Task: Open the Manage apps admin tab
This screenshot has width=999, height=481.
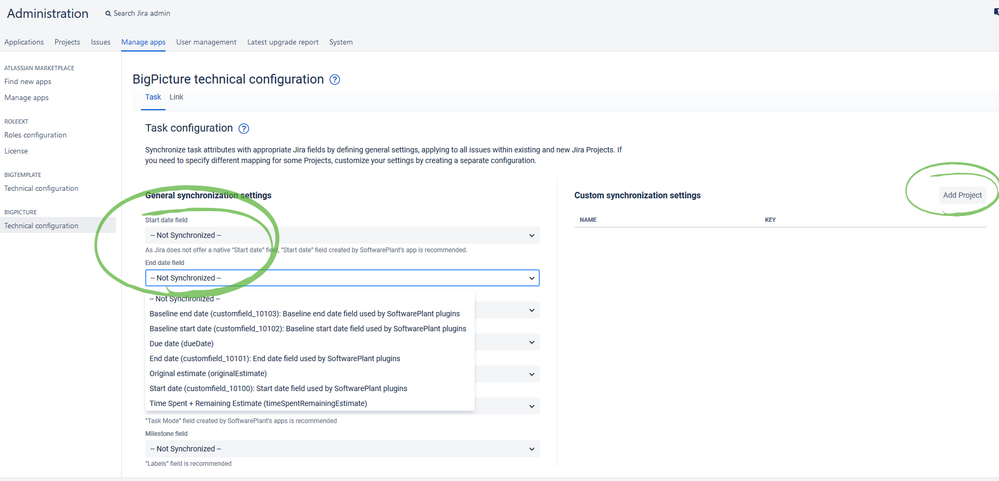Action: (x=143, y=42)
